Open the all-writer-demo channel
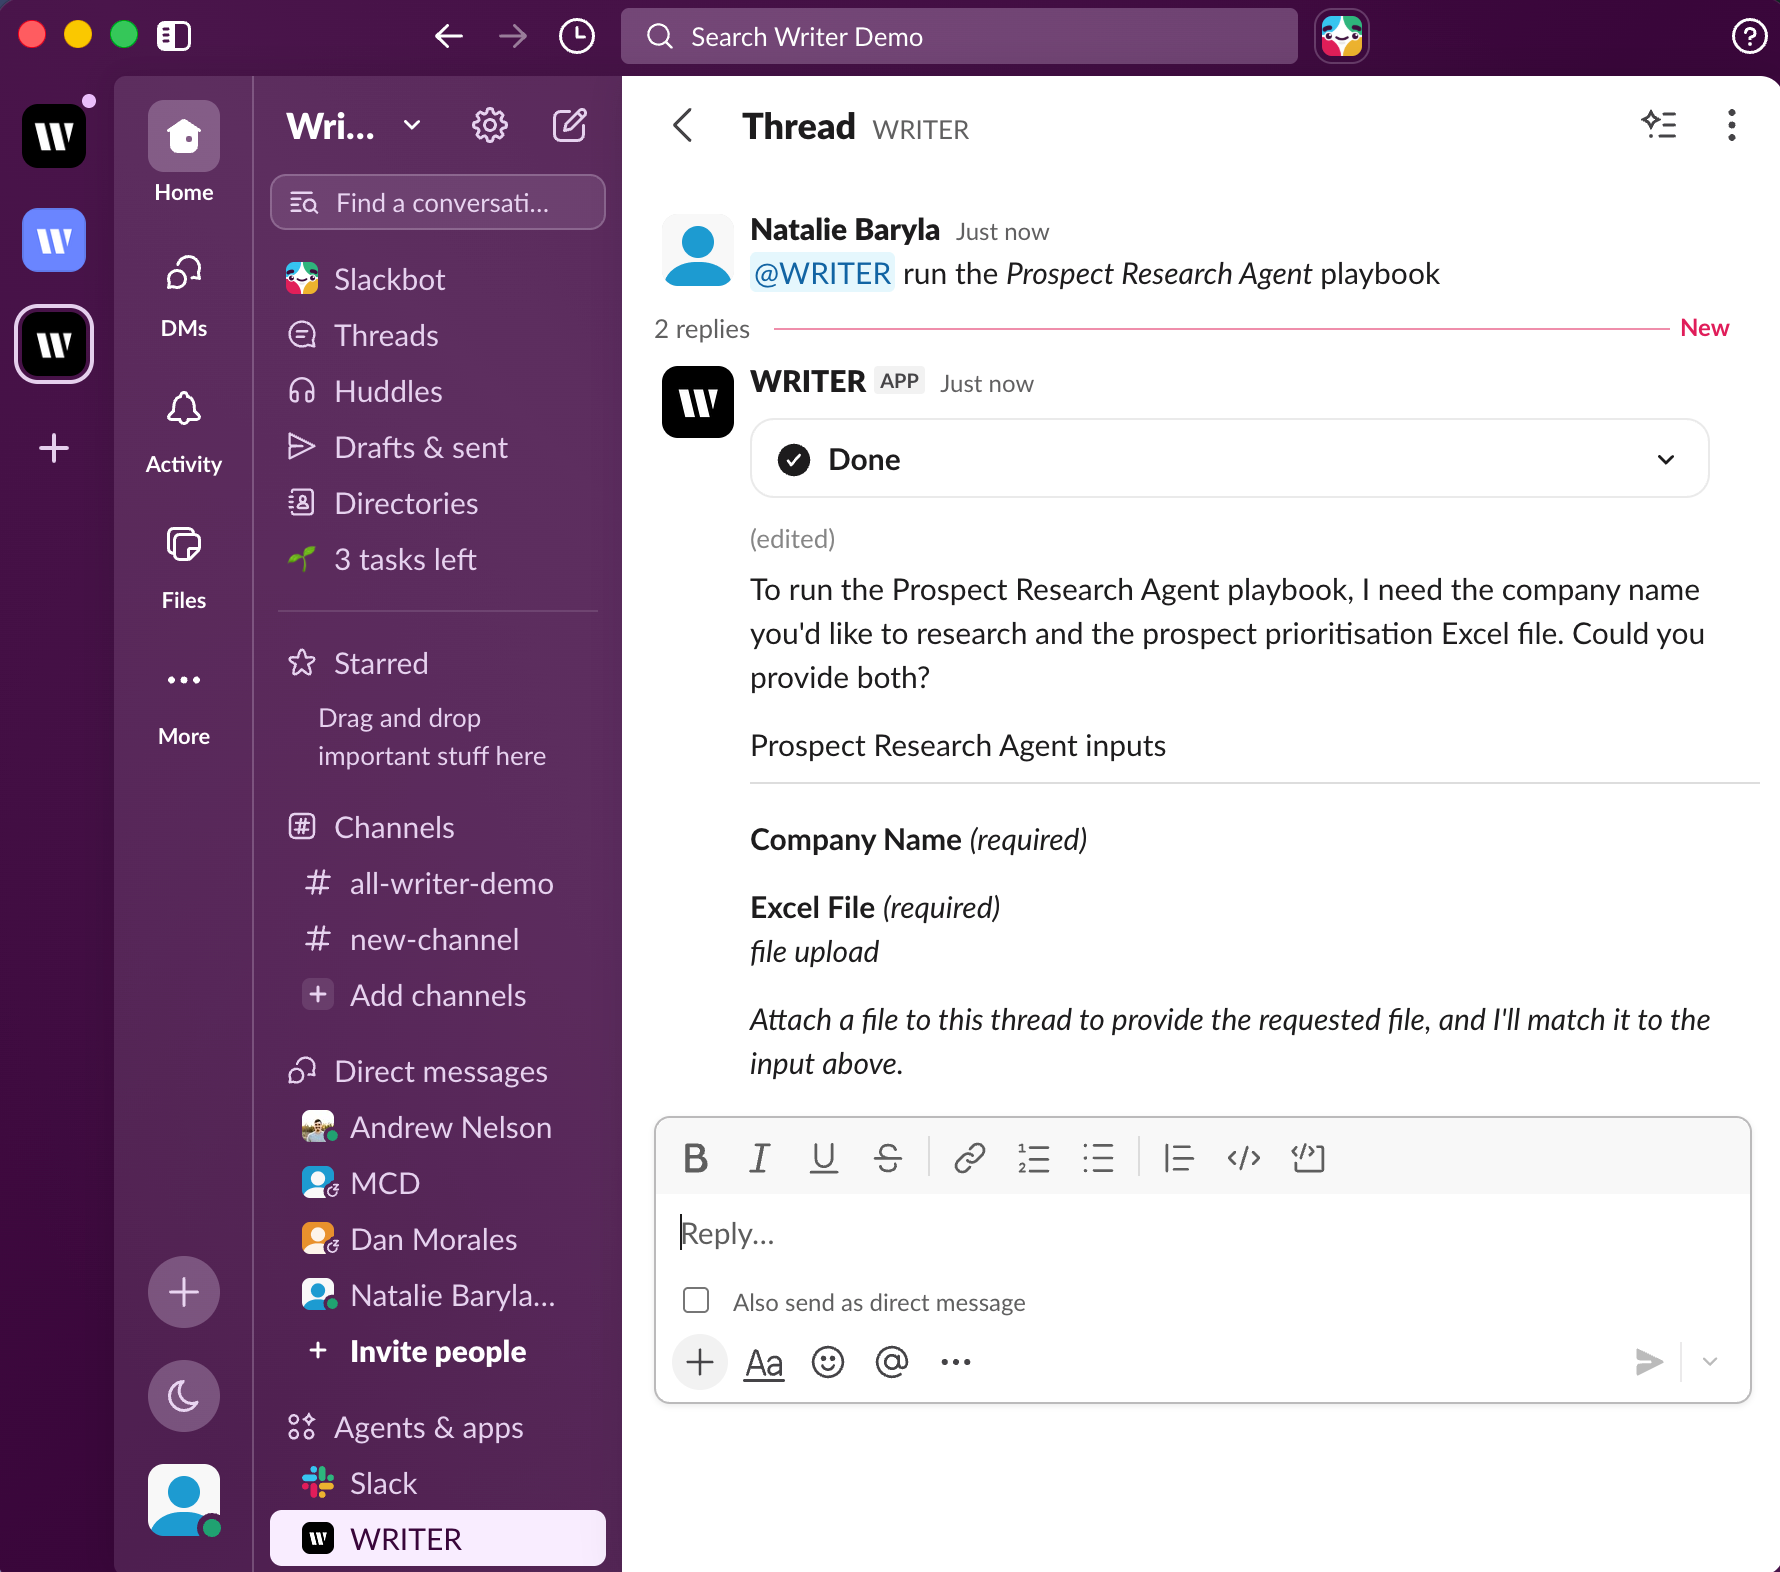The width and height of the screenshot is (1780, 1572). [x=438, y=883]
